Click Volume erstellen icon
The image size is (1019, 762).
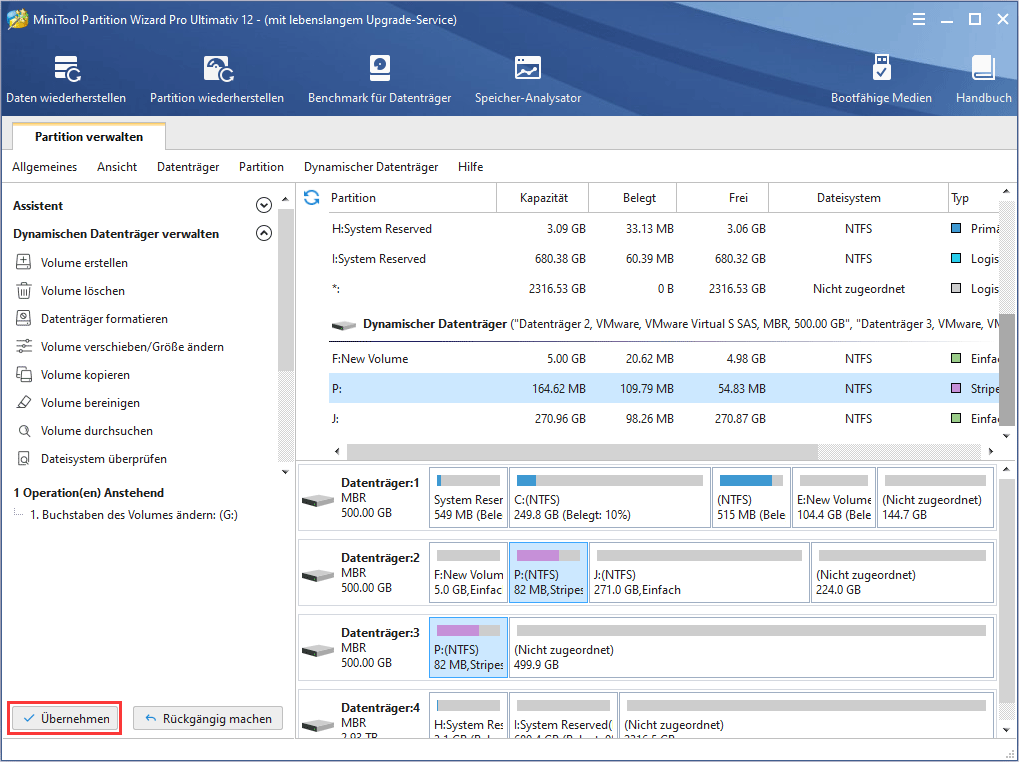click(23, 262)
